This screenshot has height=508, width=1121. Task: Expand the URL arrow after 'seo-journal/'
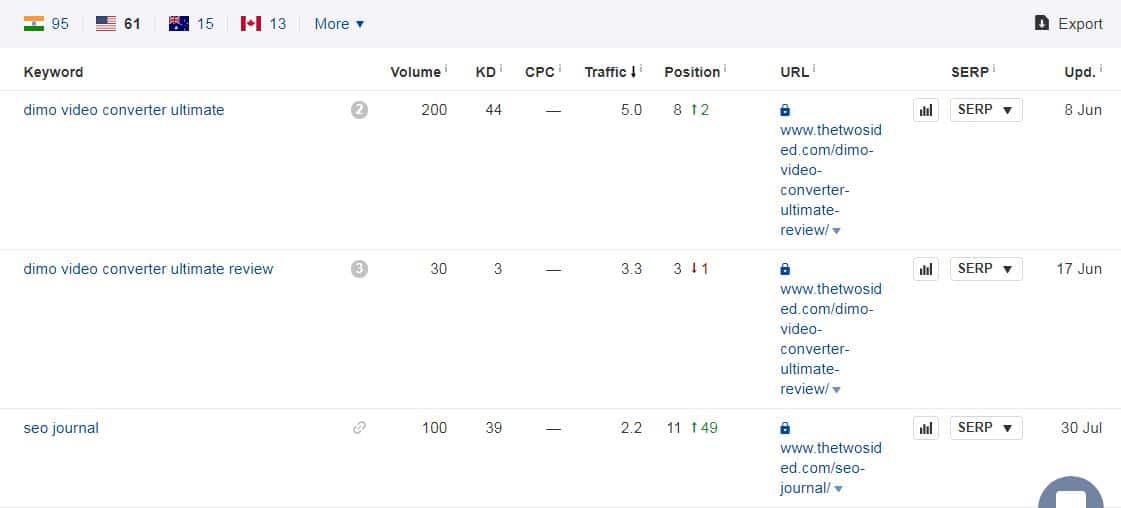[x=839, y=489]
